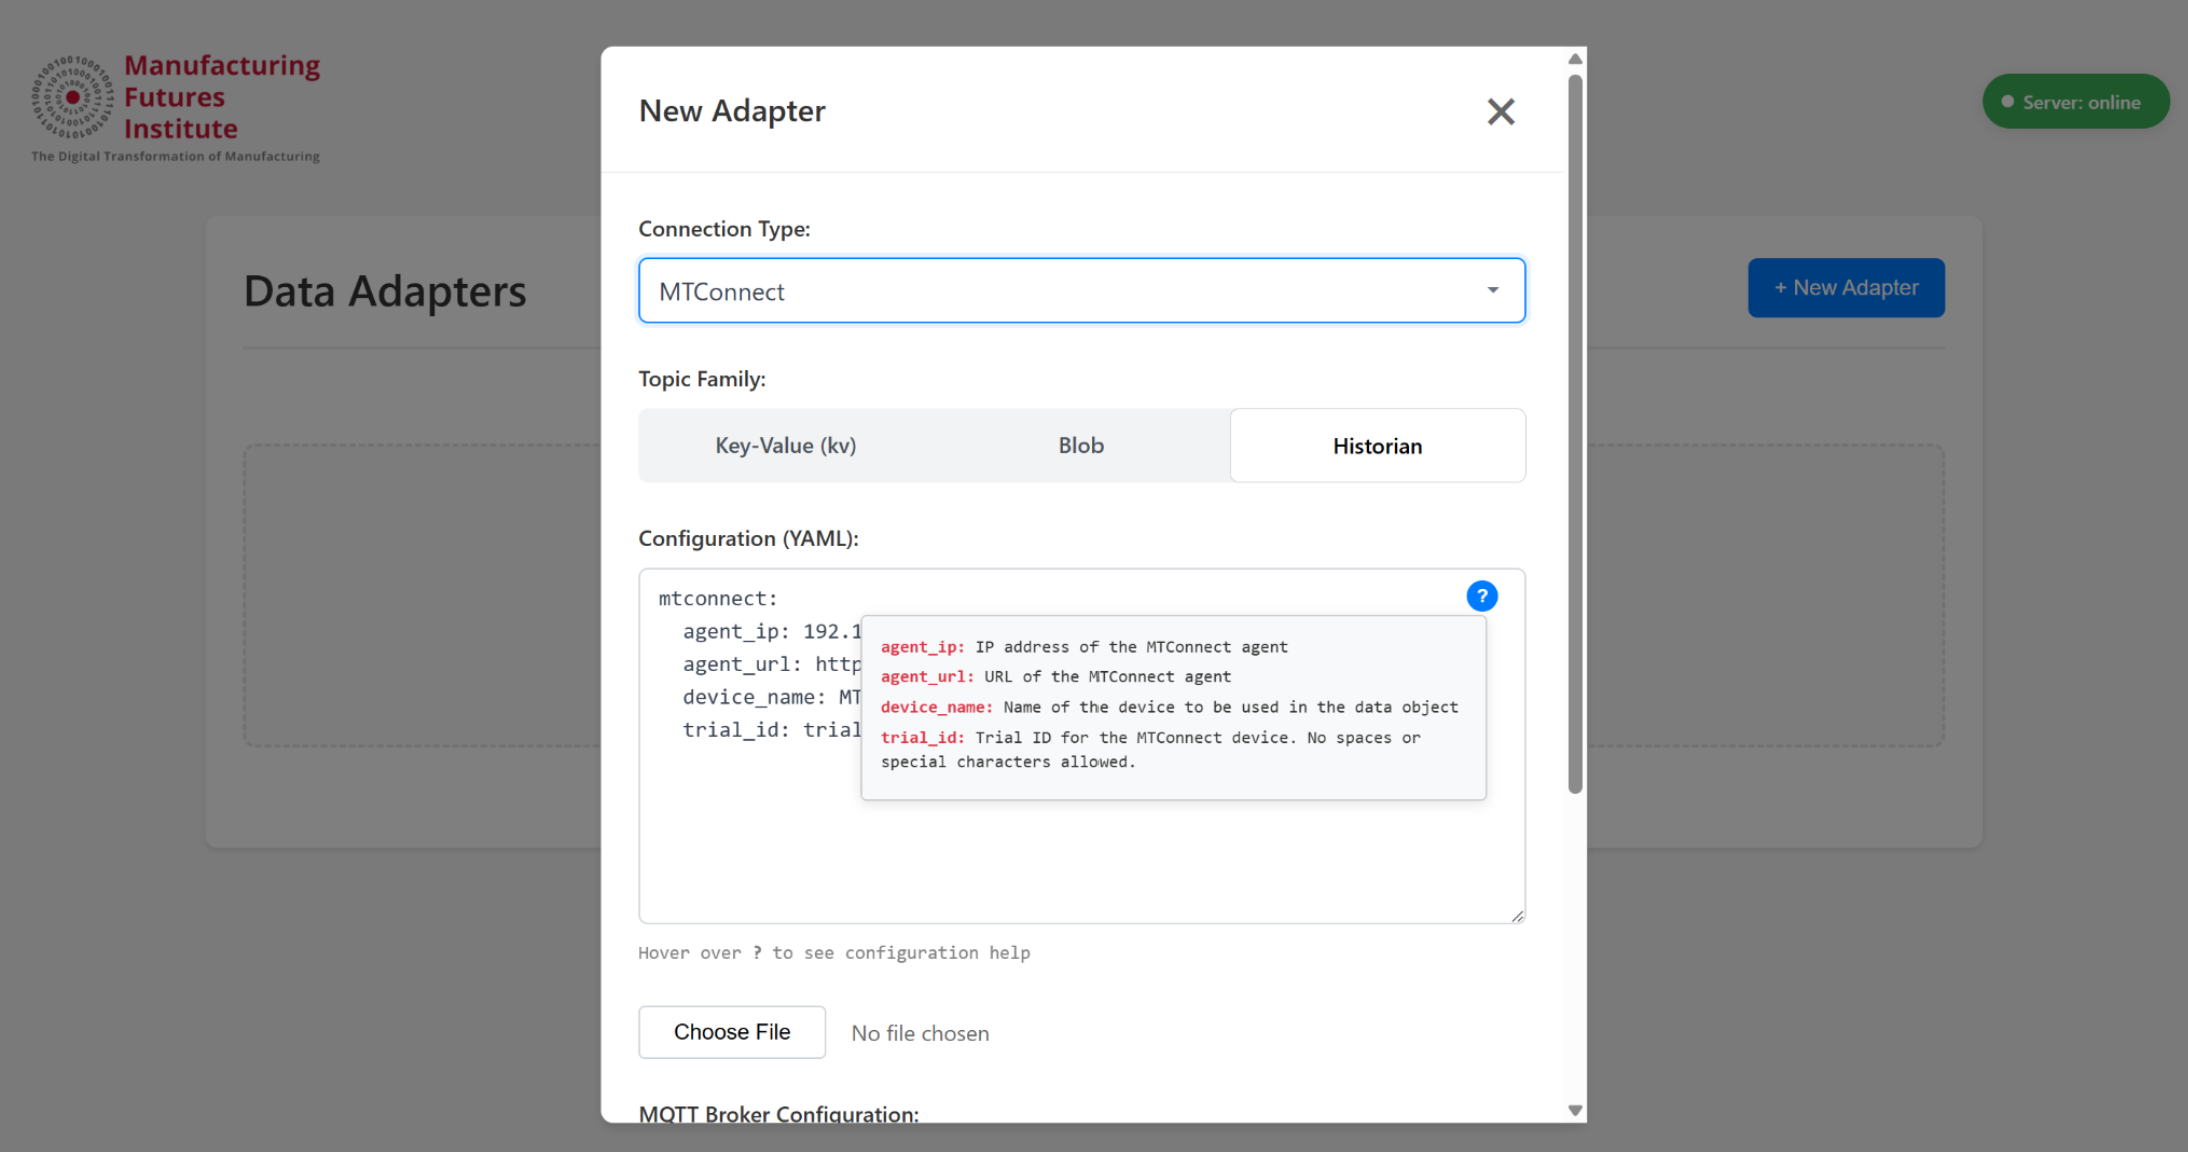Click the 'New Adapter' dialog title
The image size is (2188, 1152).
(732, 111)
